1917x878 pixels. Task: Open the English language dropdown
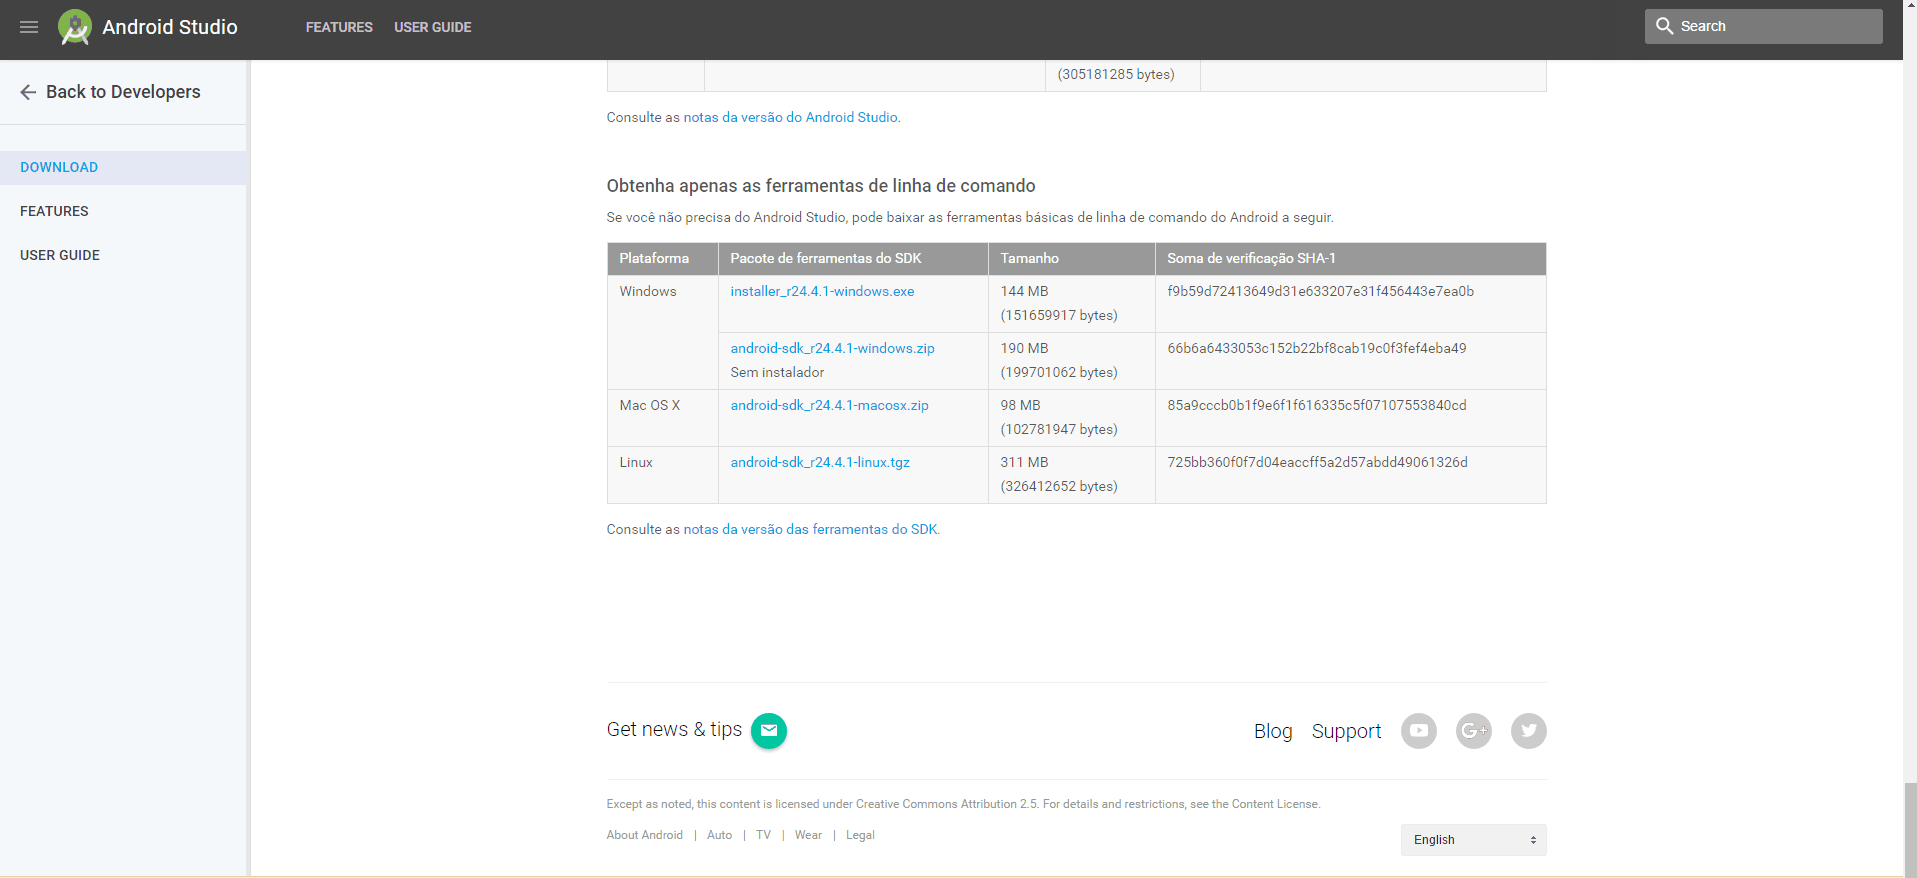1474,840
